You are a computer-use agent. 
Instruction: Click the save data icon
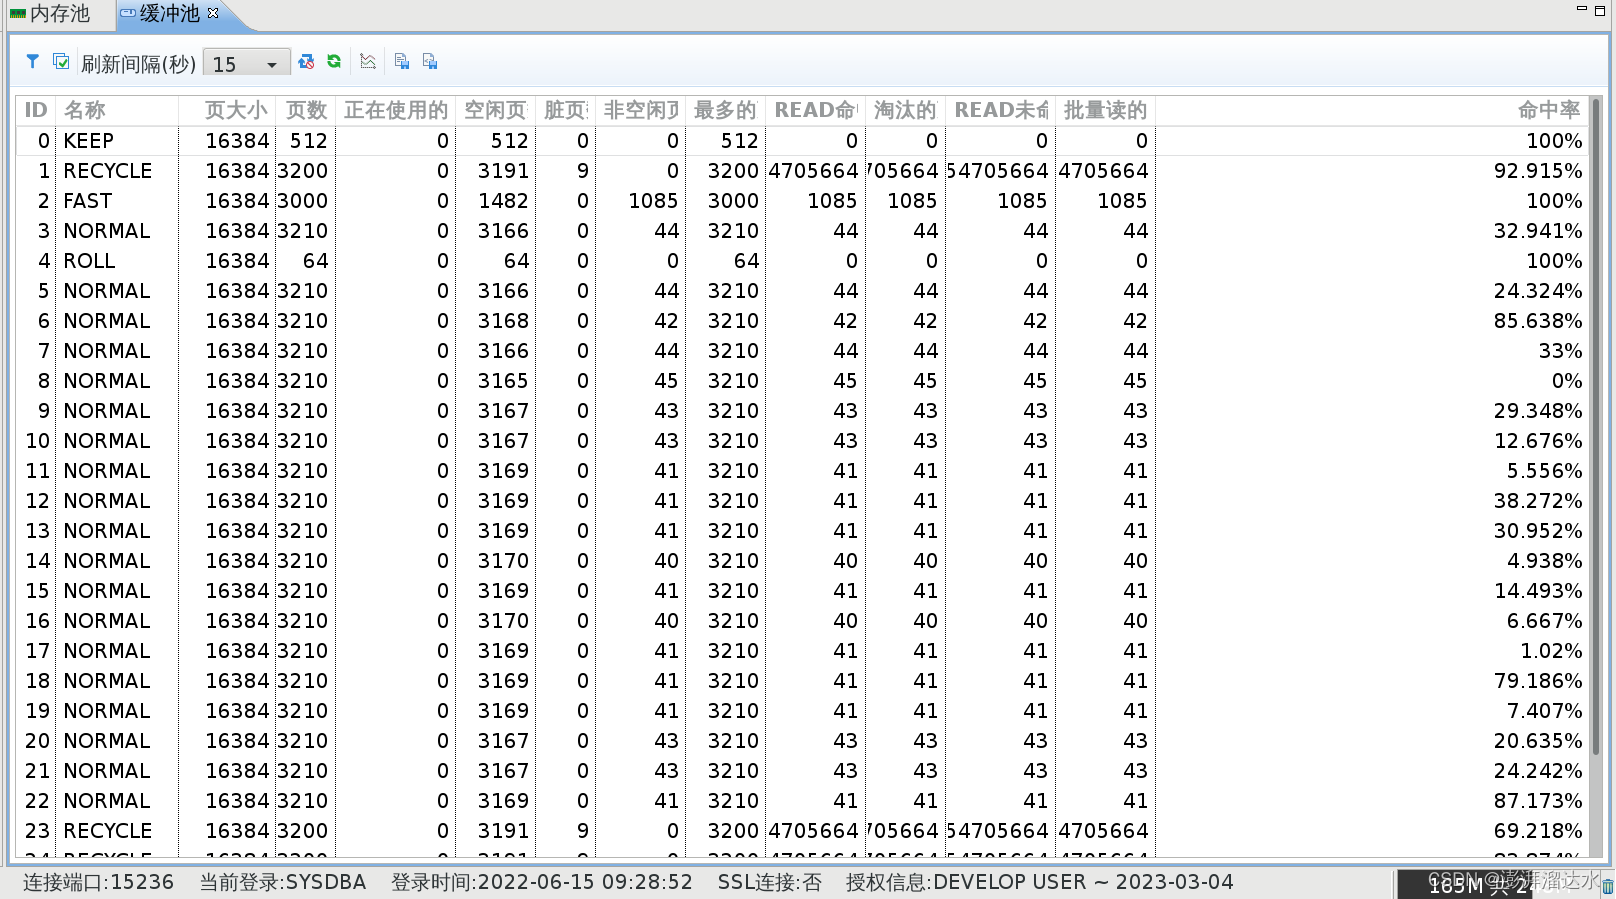(x=402, y=62)
